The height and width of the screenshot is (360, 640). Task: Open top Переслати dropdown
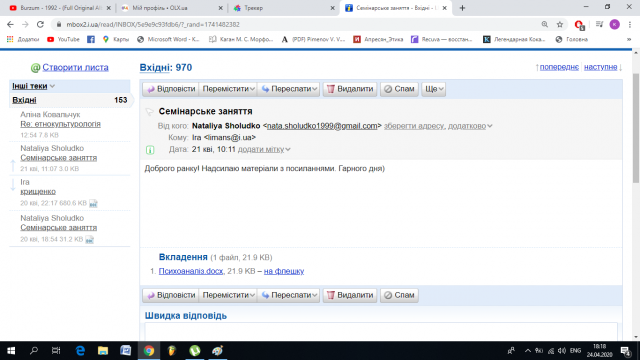coord(289,89)
